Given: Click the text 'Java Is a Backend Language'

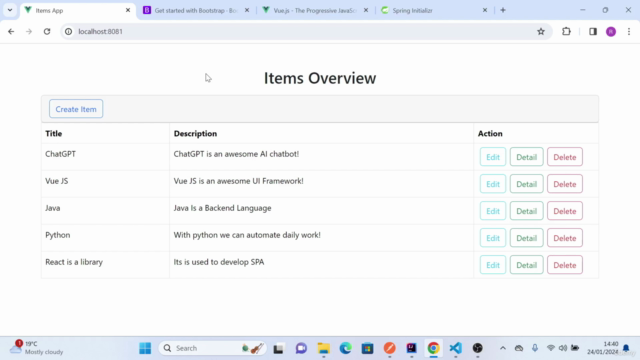Looking at the screenshot, I should [x=222, y=208].
